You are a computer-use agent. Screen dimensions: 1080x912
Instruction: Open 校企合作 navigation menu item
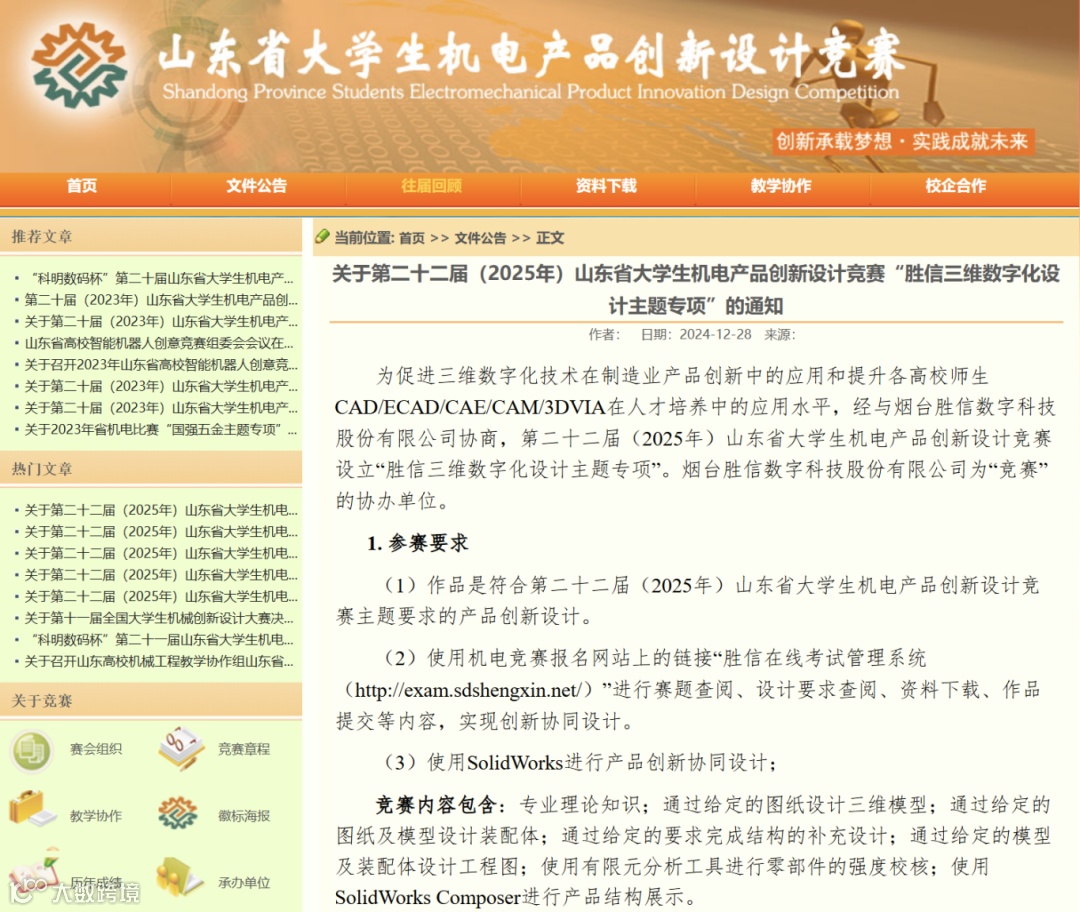956,186
